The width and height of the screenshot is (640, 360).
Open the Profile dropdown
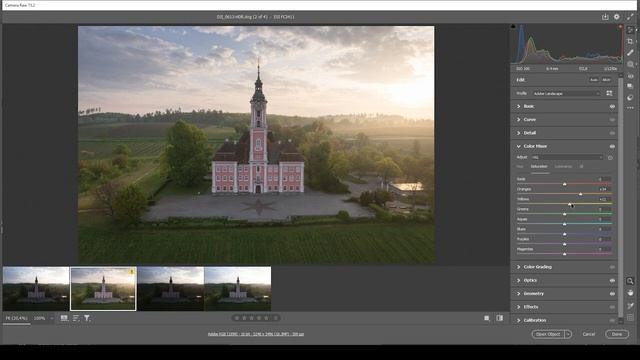coord(566,93)
